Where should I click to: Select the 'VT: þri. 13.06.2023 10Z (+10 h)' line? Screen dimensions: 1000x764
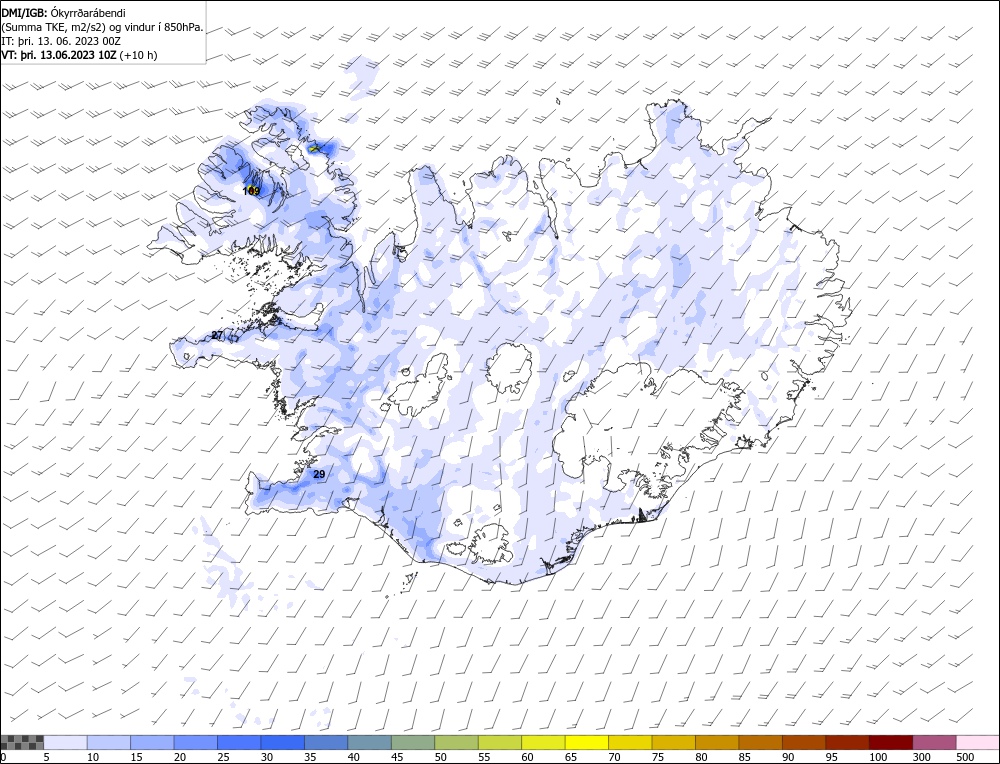(x=79, y=55)
